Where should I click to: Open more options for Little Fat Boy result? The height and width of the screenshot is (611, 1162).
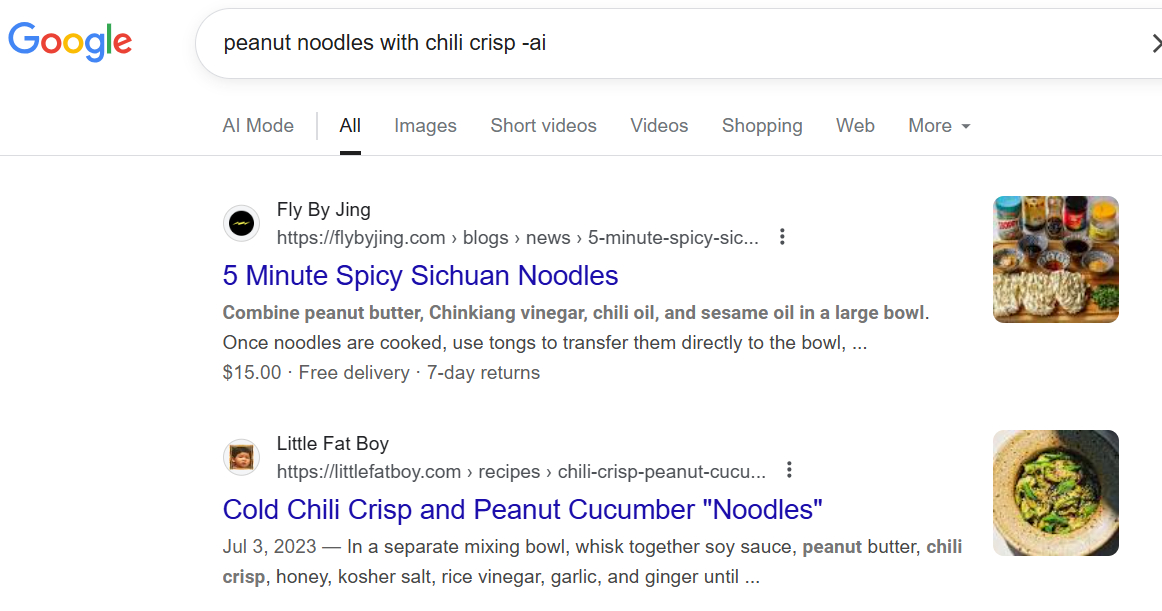(789, 470)
